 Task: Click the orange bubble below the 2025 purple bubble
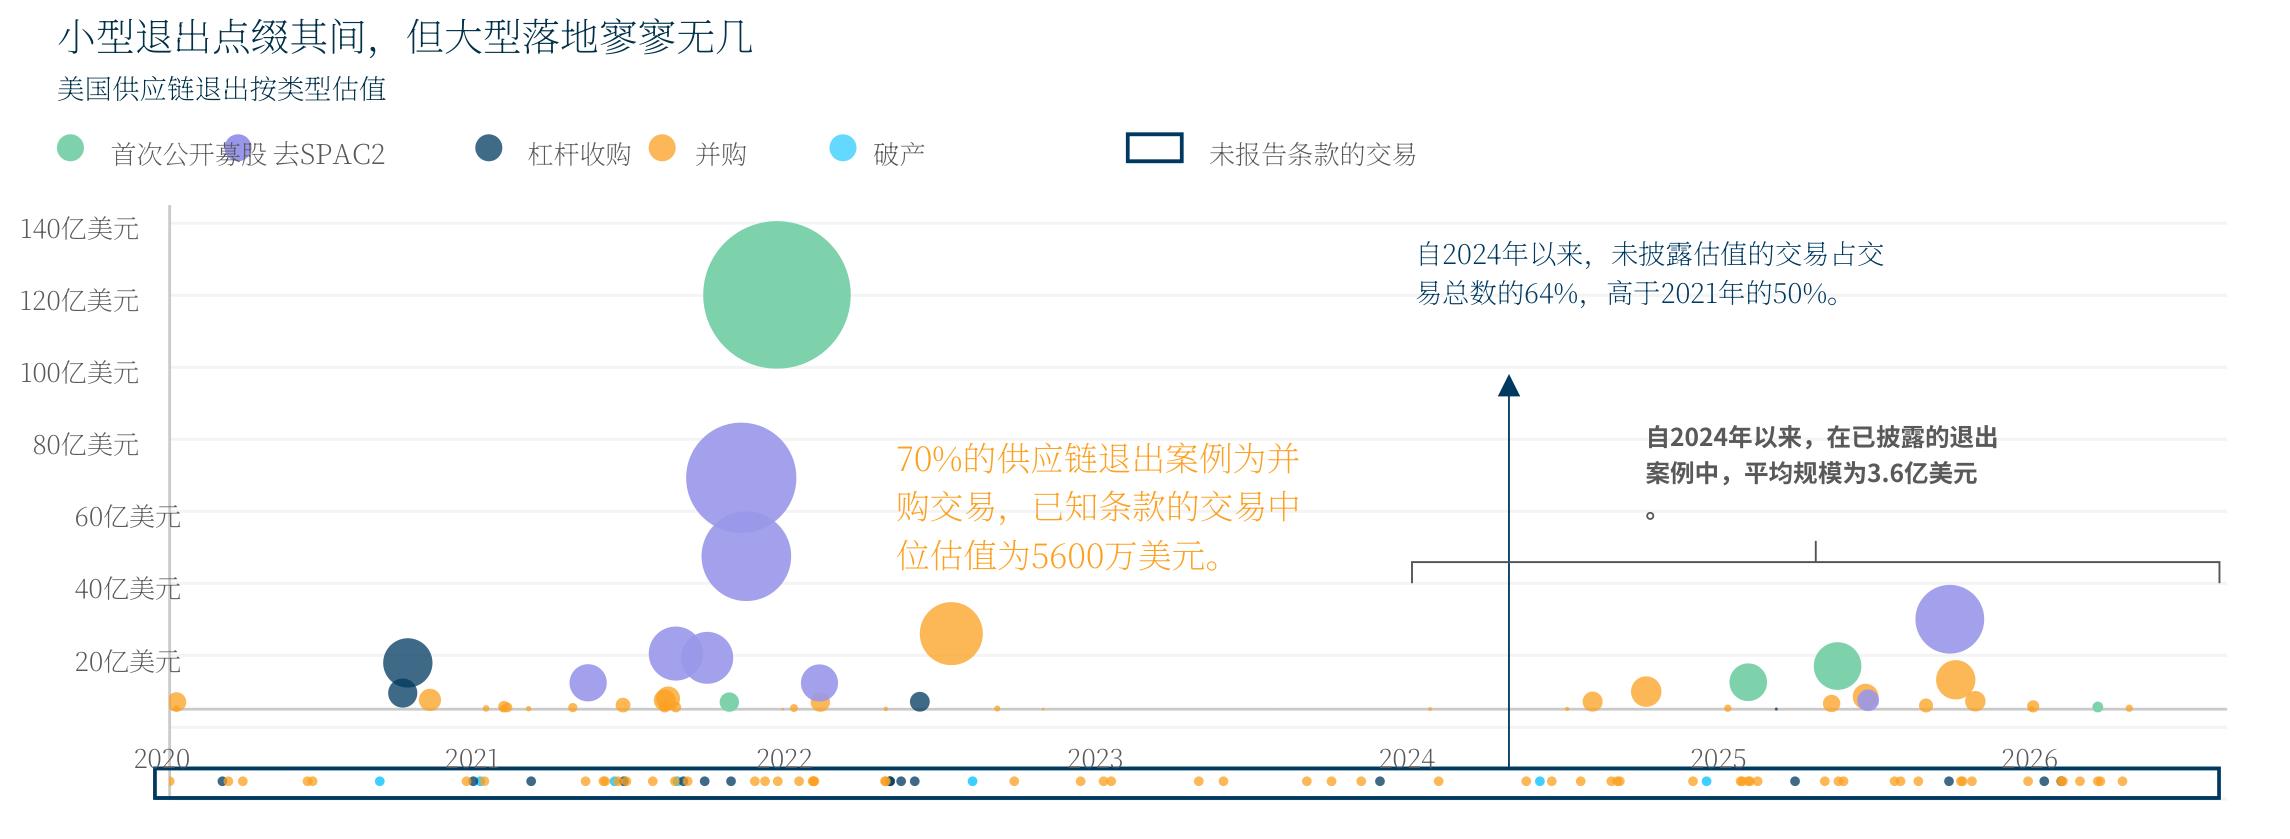point(1955,680)
